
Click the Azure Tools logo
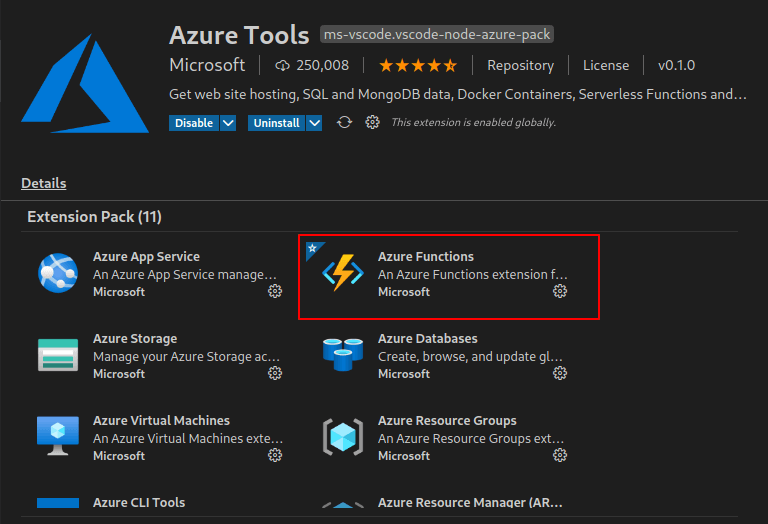[x=85, y=83]
